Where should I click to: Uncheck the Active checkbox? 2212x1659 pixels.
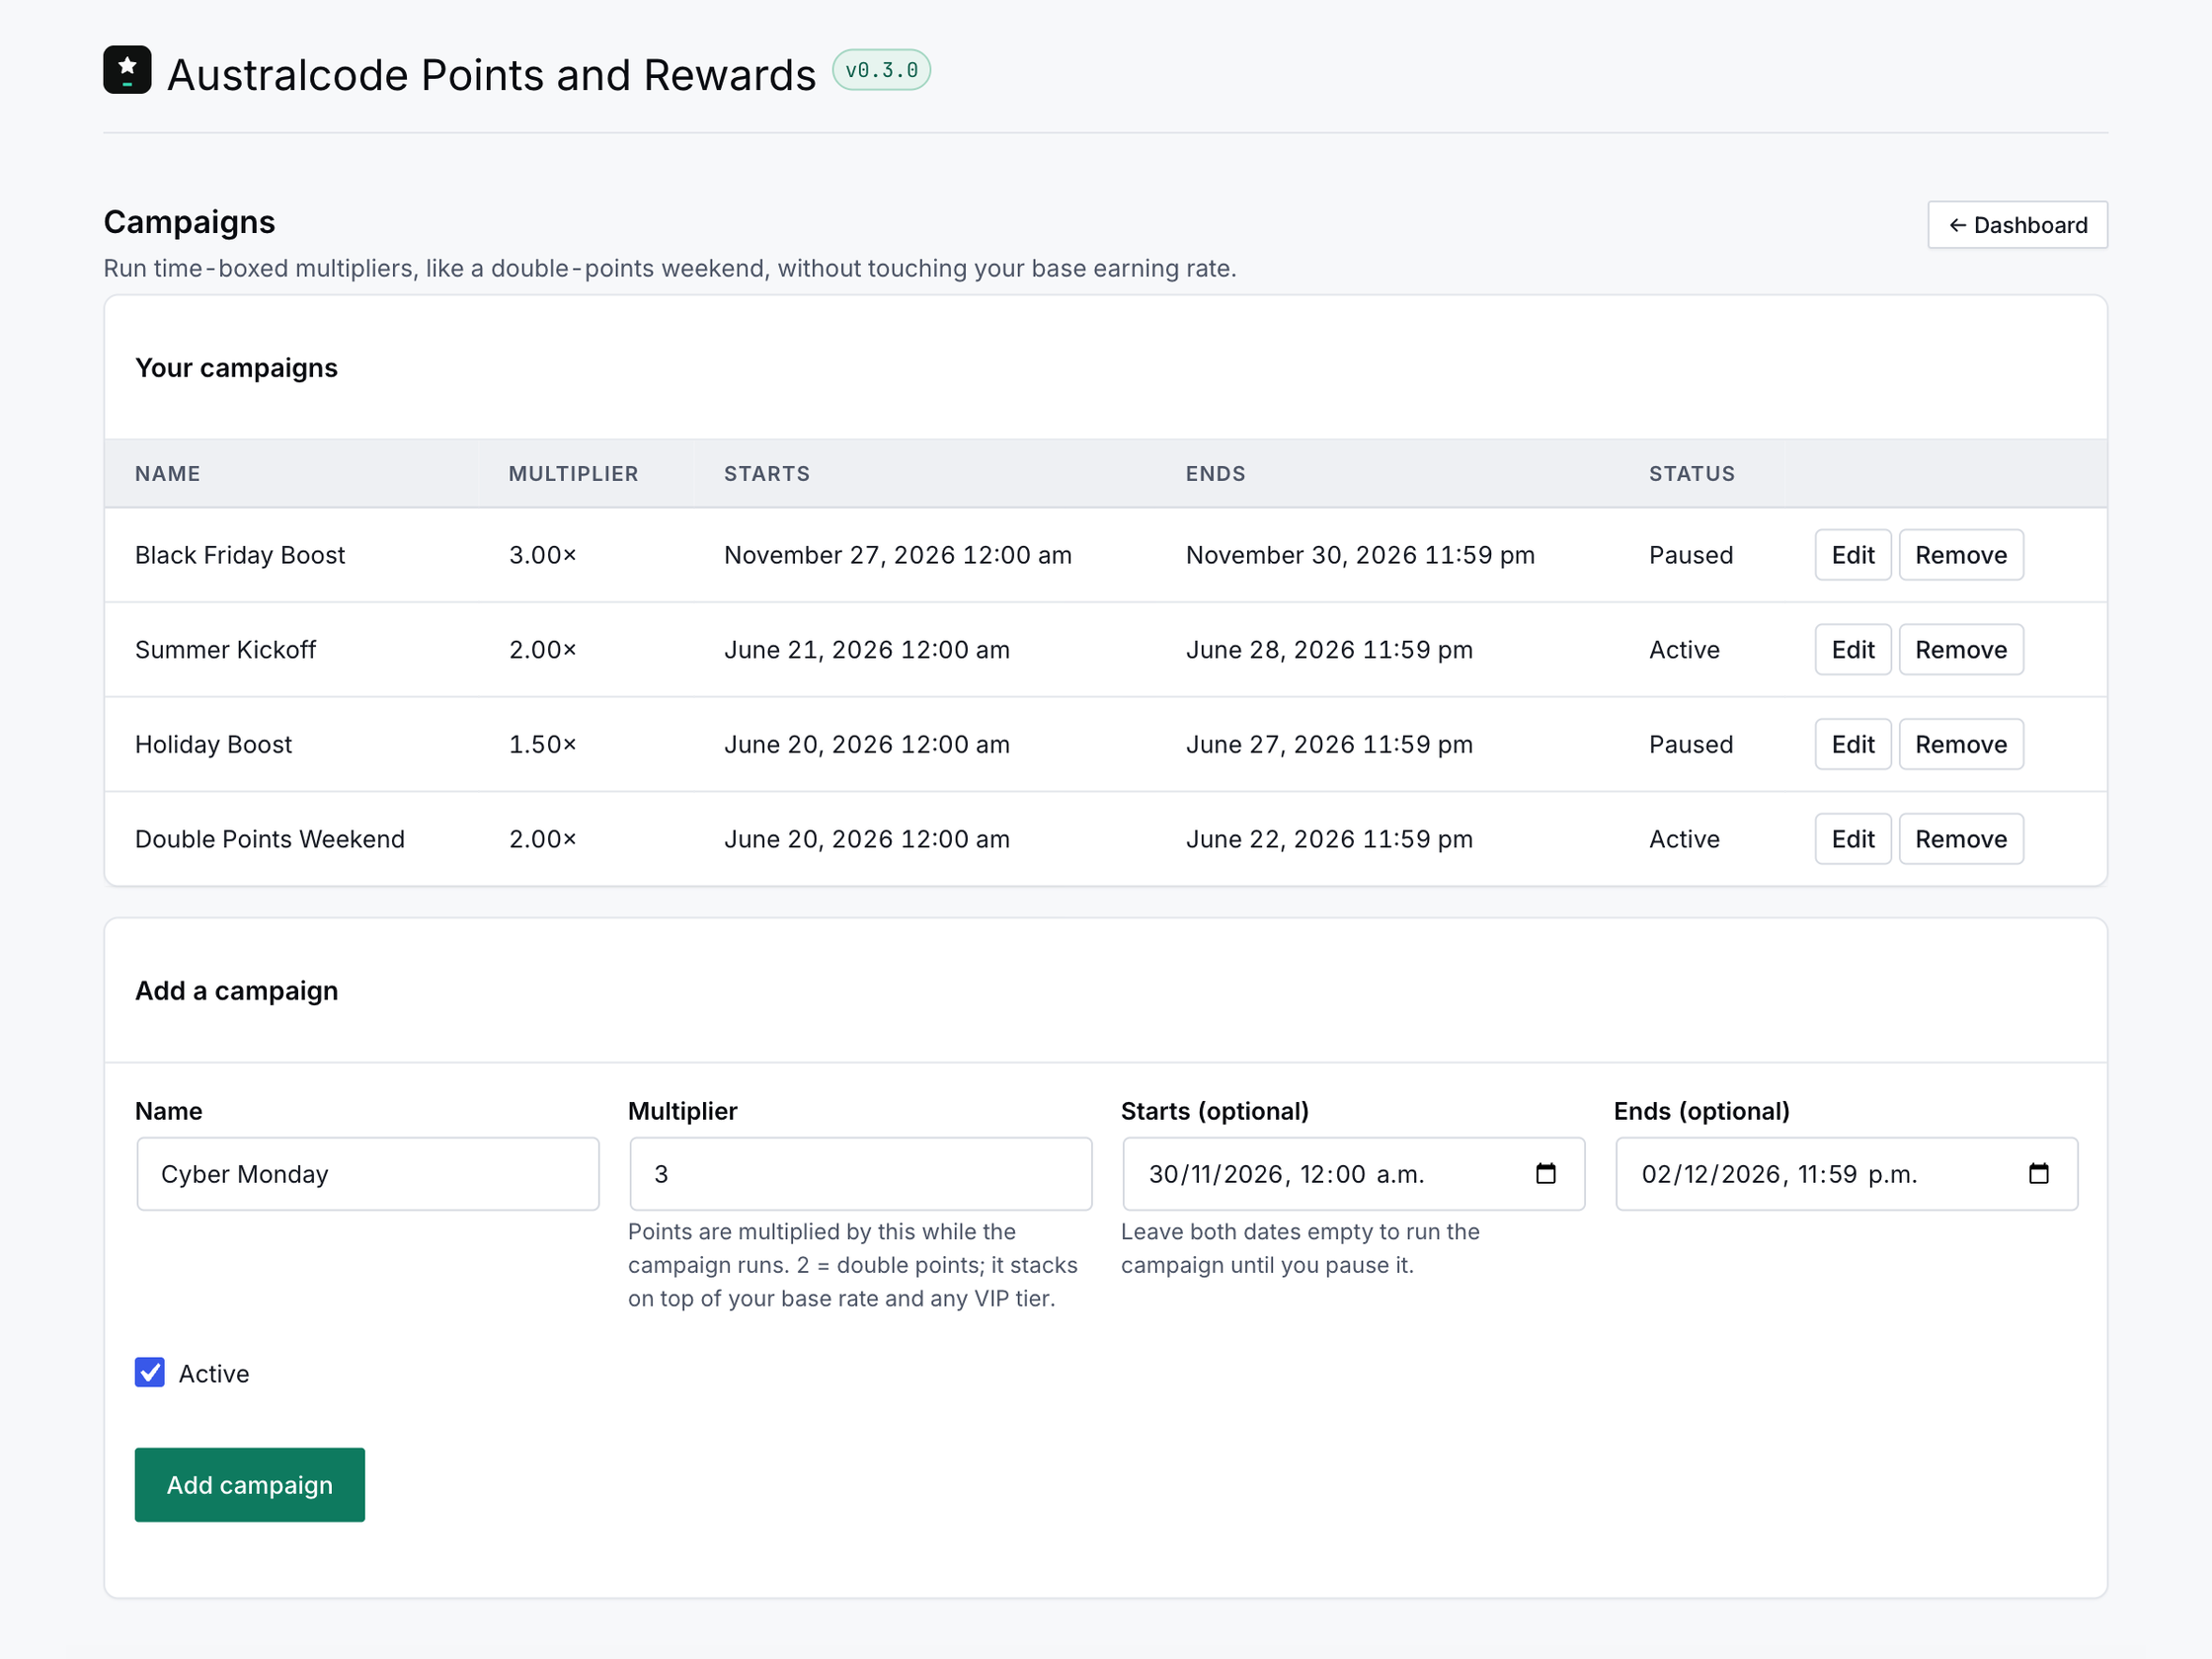150,1373
